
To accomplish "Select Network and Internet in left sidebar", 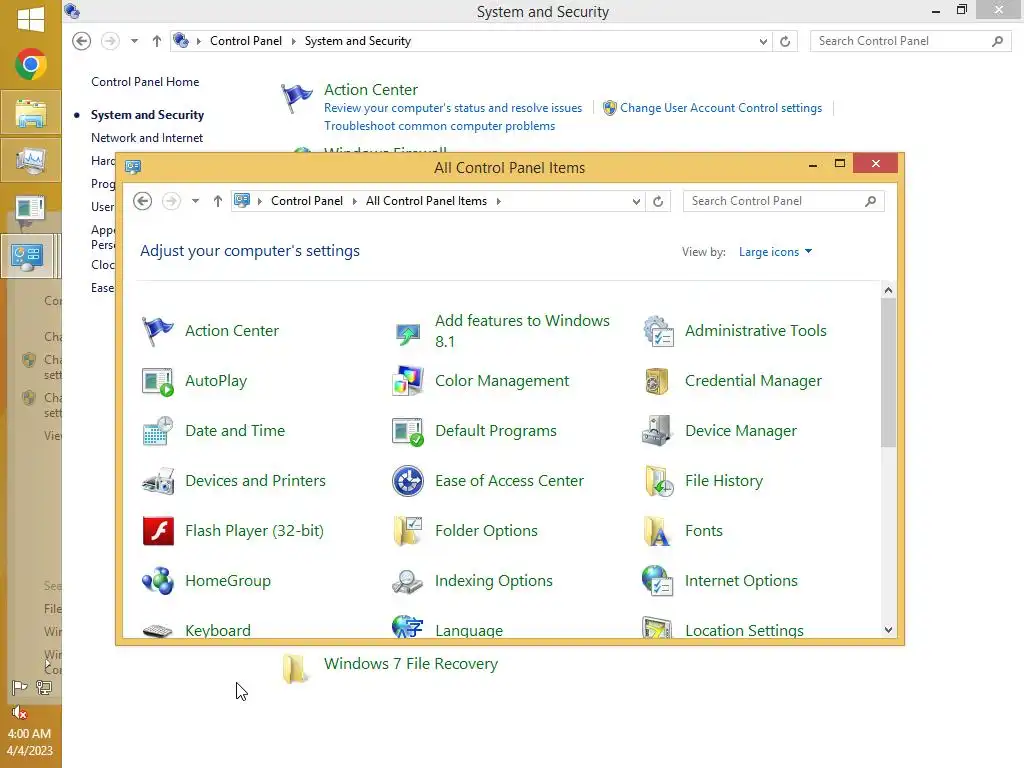I will pos(147,138).
